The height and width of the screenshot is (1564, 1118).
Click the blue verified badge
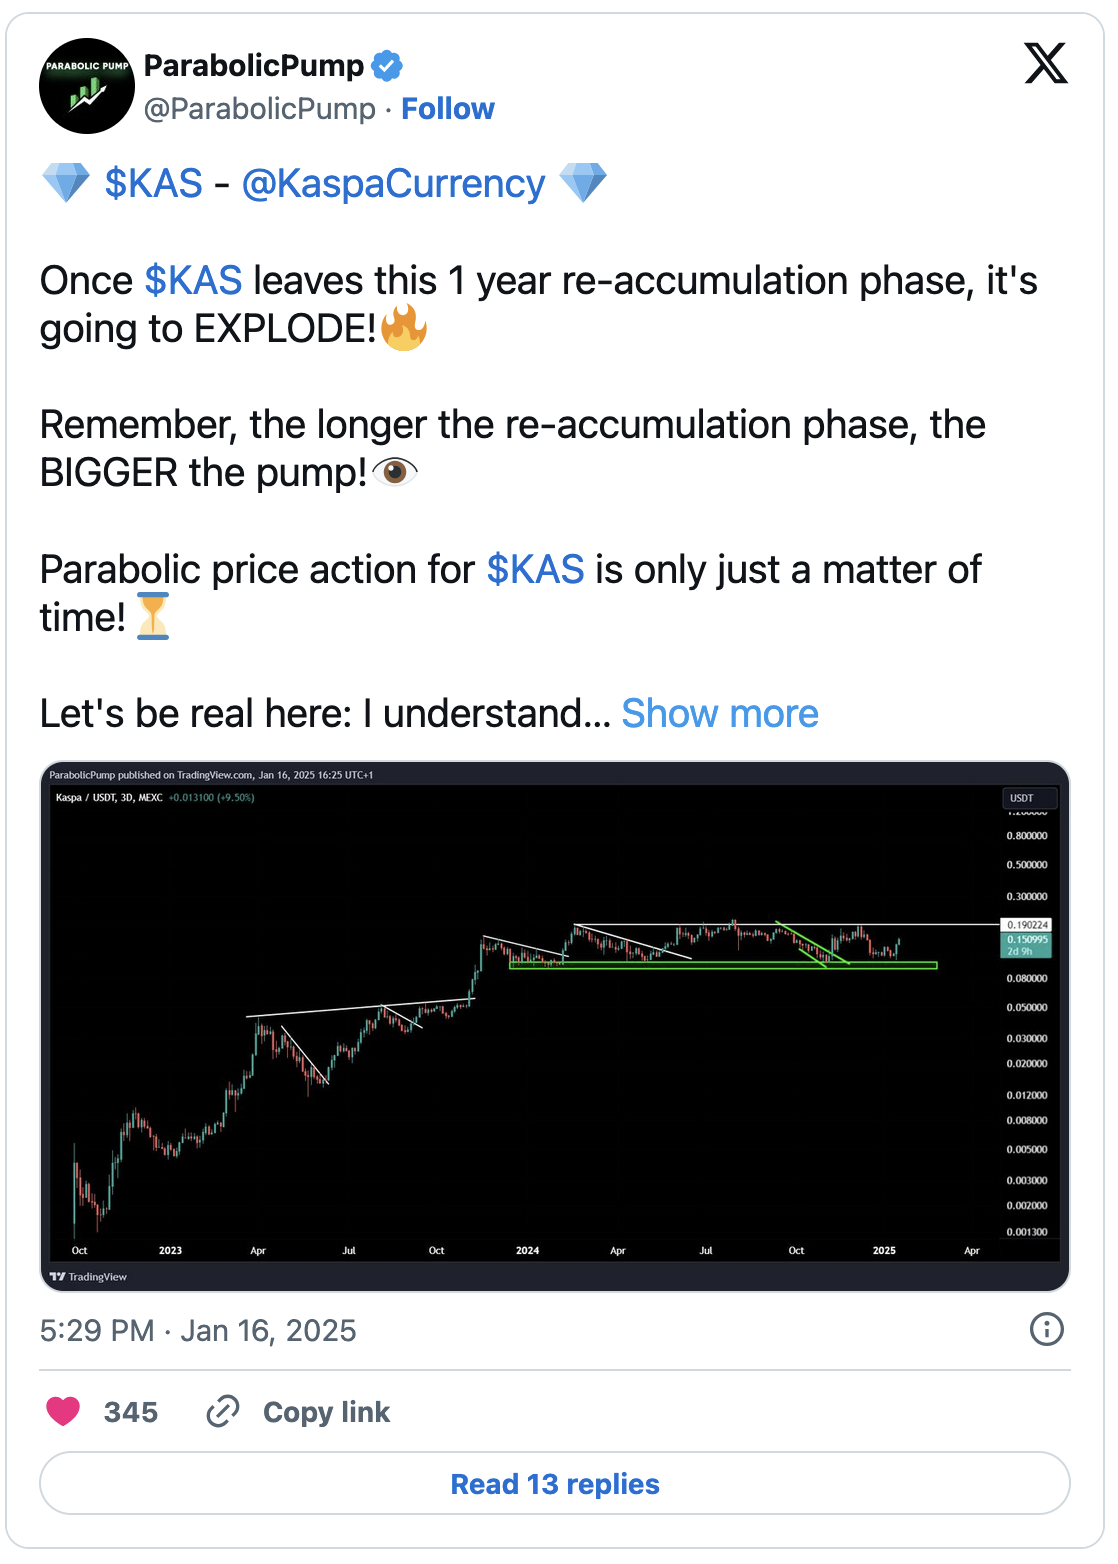[x=387, y=66]
